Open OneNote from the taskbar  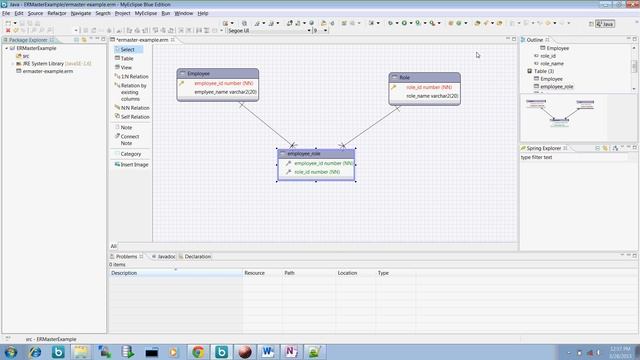pos(291,352)
